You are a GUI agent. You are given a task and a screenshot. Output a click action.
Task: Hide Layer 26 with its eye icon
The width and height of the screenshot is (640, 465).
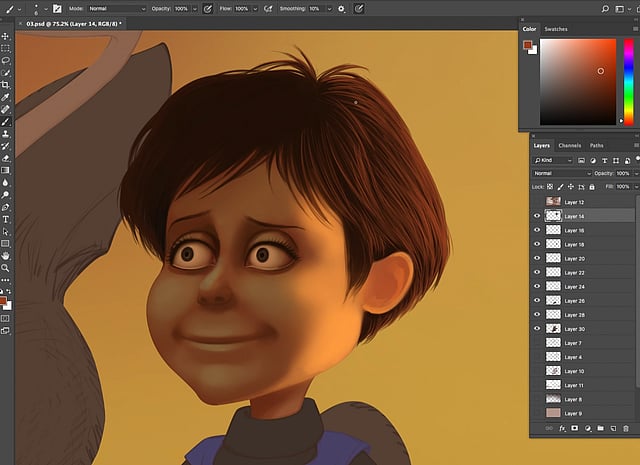(x=537, y=300)
